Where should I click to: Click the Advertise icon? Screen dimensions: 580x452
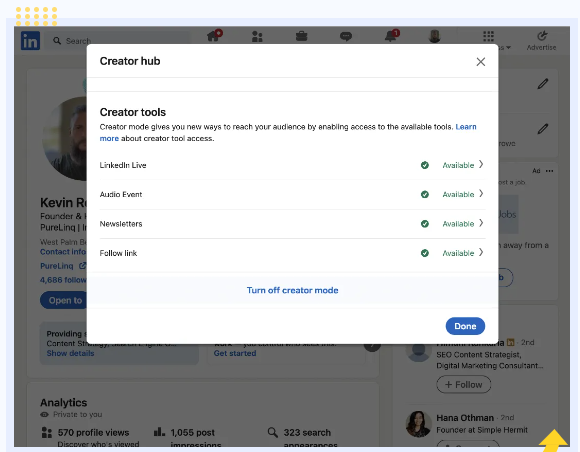(542, 36)
